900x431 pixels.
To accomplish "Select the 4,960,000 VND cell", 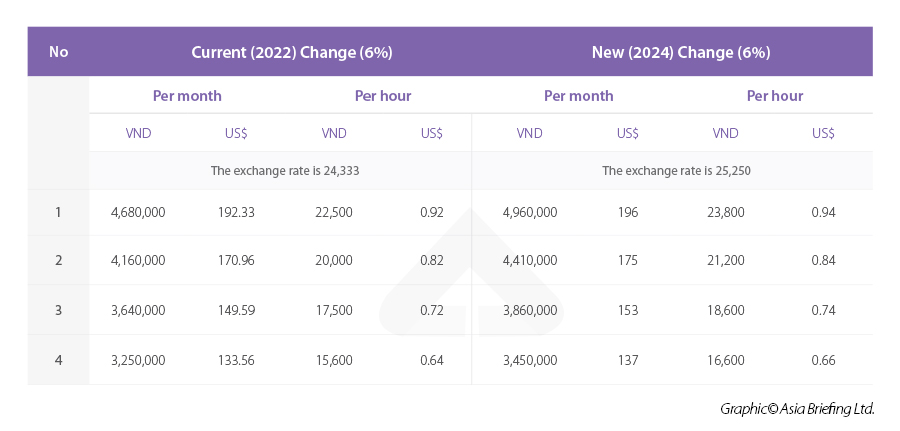I will point(529,212).
